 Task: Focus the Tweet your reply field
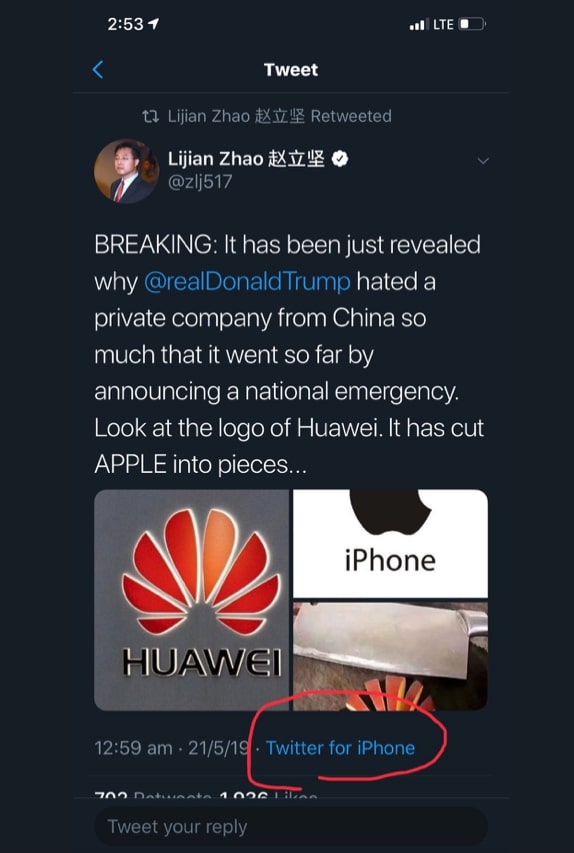tap(291, 827)
